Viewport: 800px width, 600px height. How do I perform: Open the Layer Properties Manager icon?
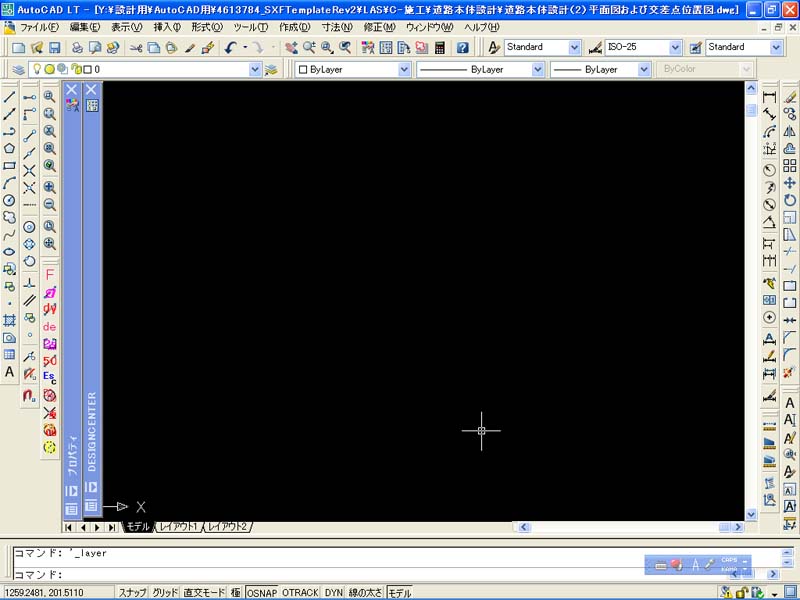(x=18, y=69)
